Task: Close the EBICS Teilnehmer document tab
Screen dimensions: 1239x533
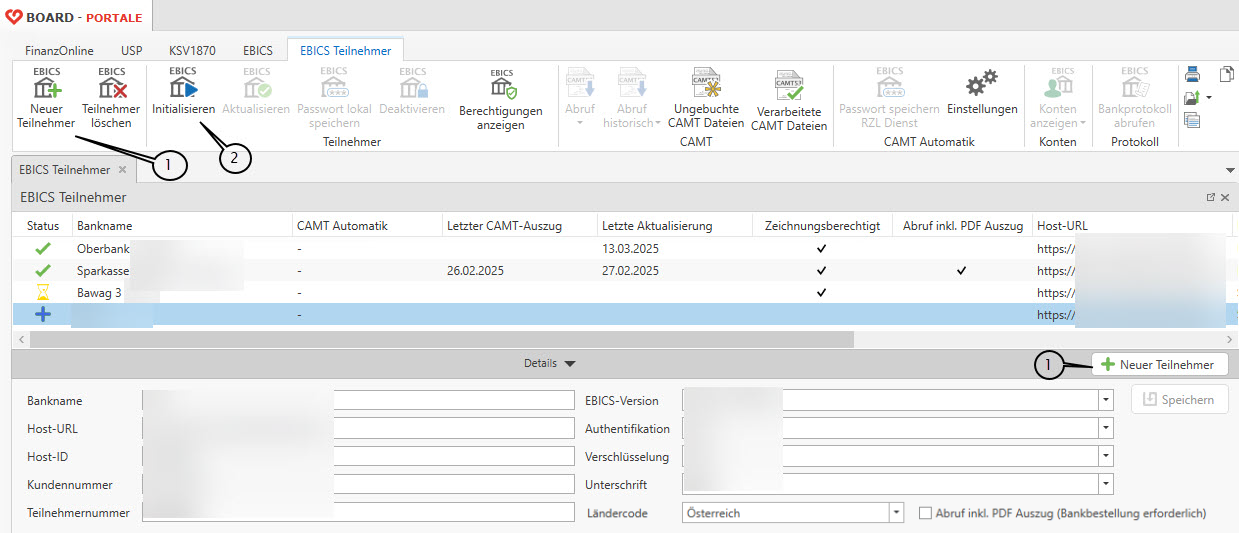Action: (122, 170)
